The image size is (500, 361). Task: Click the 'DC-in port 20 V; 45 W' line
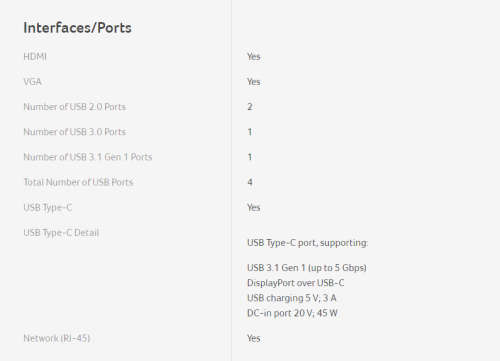(x=292, y=313)
